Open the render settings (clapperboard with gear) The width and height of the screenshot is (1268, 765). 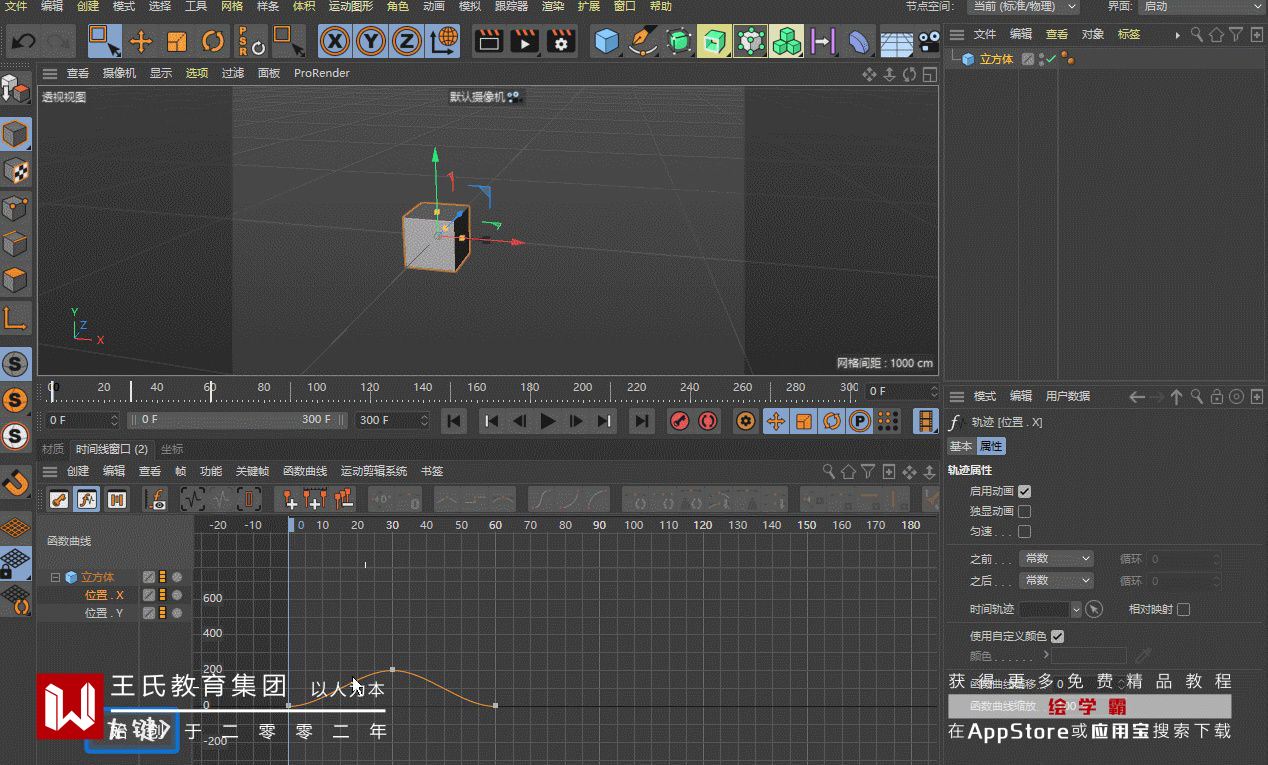coord(561,42)
